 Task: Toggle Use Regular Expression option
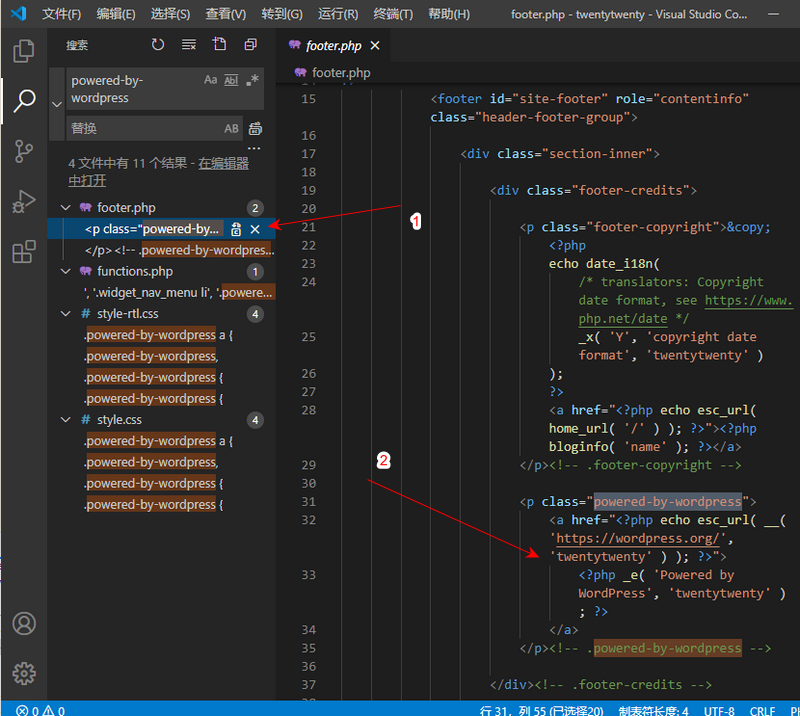coord(252,80)
